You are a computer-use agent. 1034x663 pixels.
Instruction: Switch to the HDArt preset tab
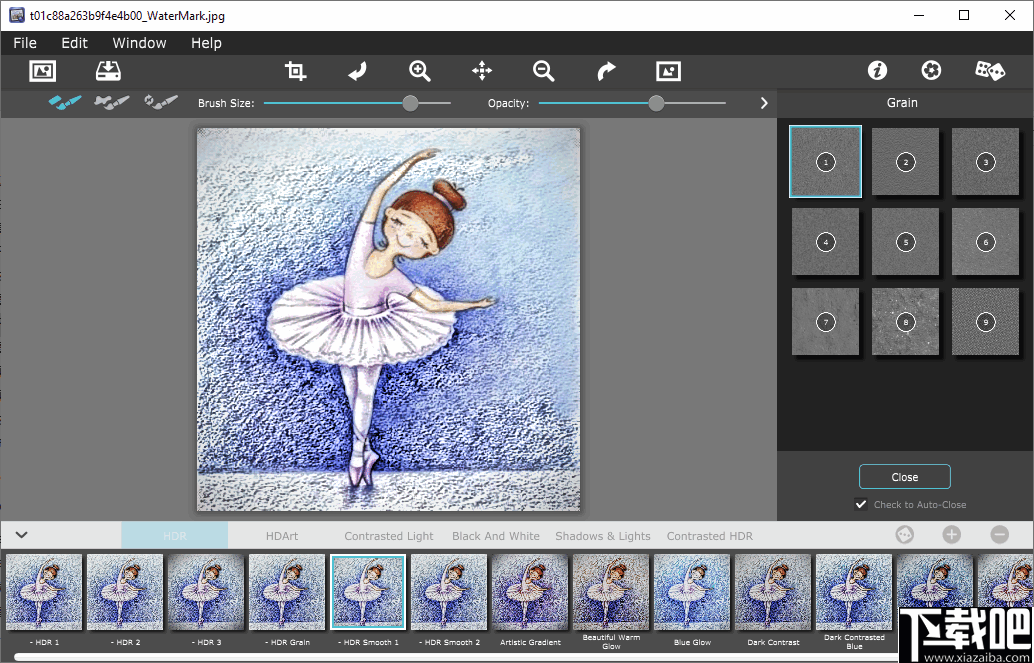(282, 535)
